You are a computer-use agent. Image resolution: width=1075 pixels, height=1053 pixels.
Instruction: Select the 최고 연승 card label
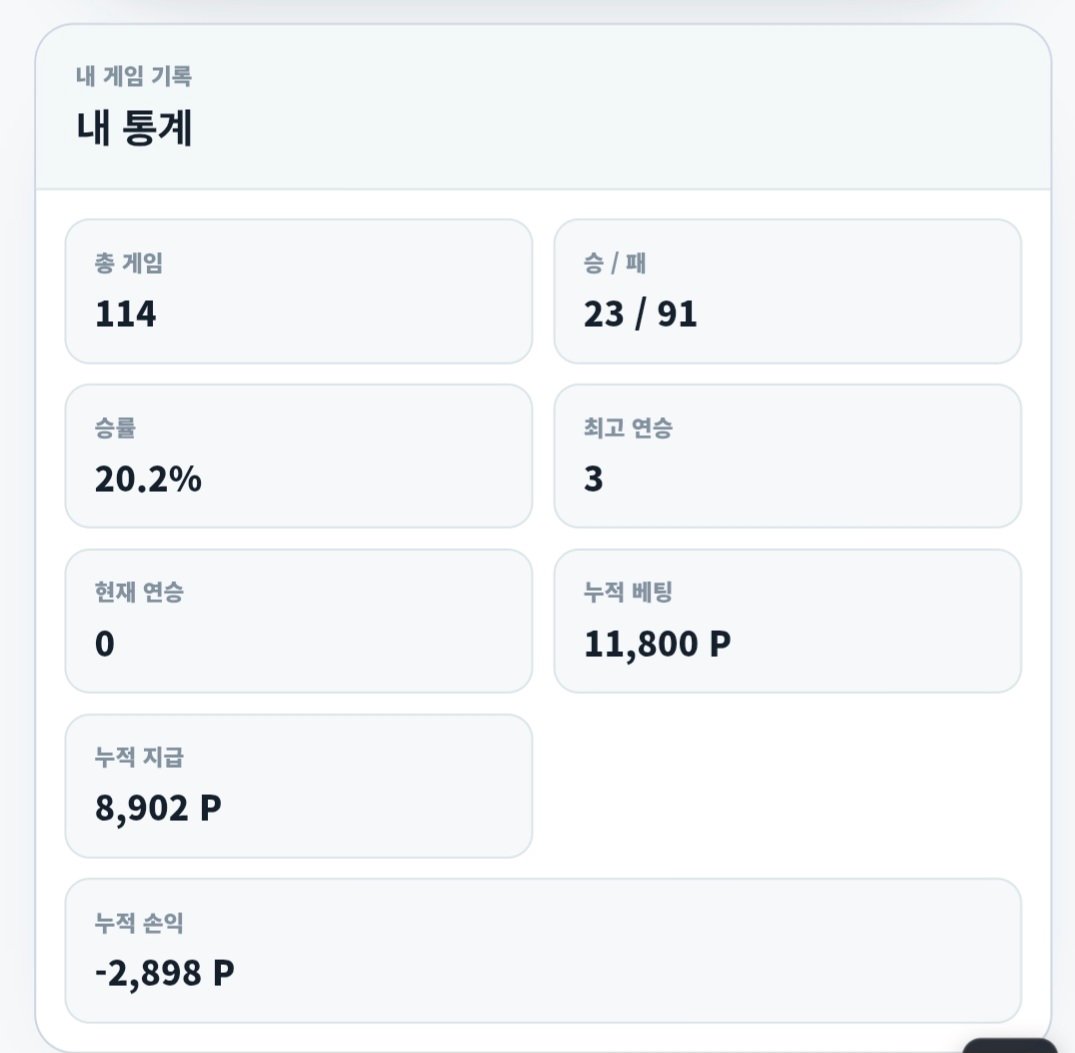[x=628, y=428]
